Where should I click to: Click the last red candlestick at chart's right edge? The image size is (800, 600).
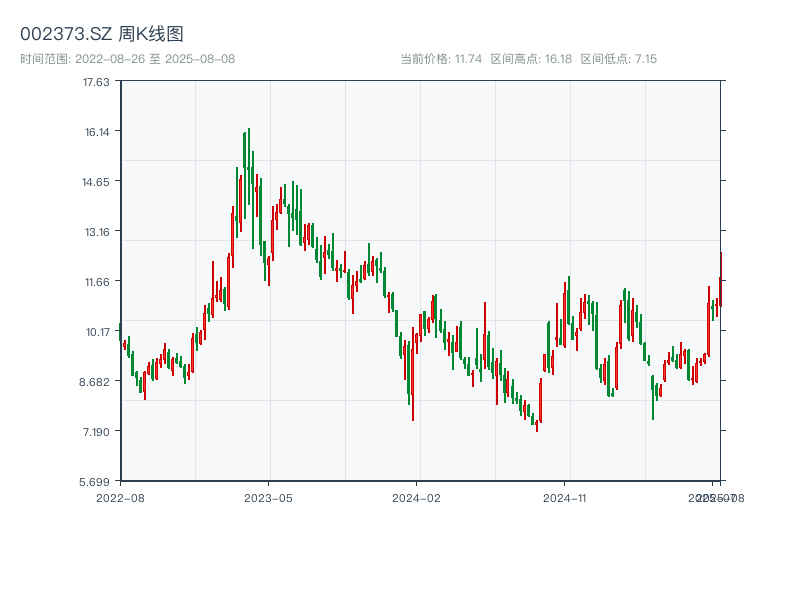coord(721,279)
